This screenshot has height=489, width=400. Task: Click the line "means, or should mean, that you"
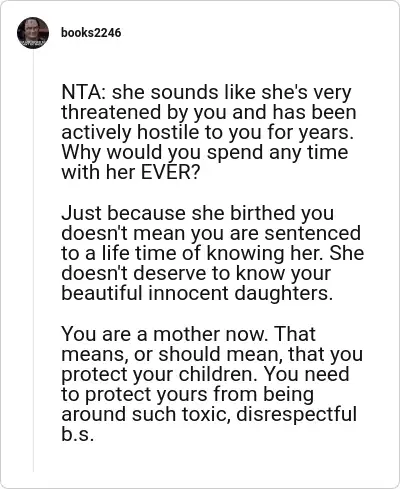(212, 354)
